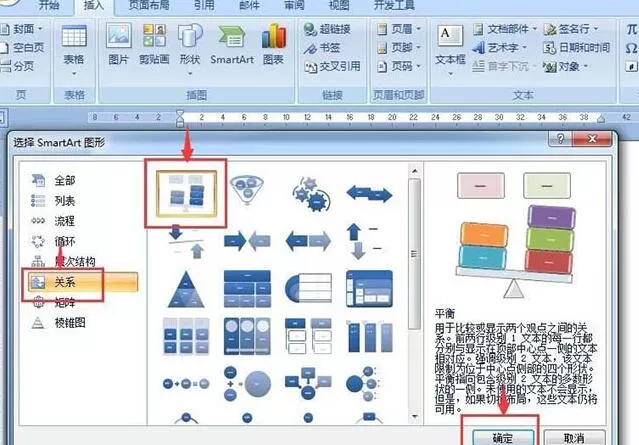Screen dimensions: 639x445
Task: Open the 艺术字 WordArt gallery
Action: (500, 48)
